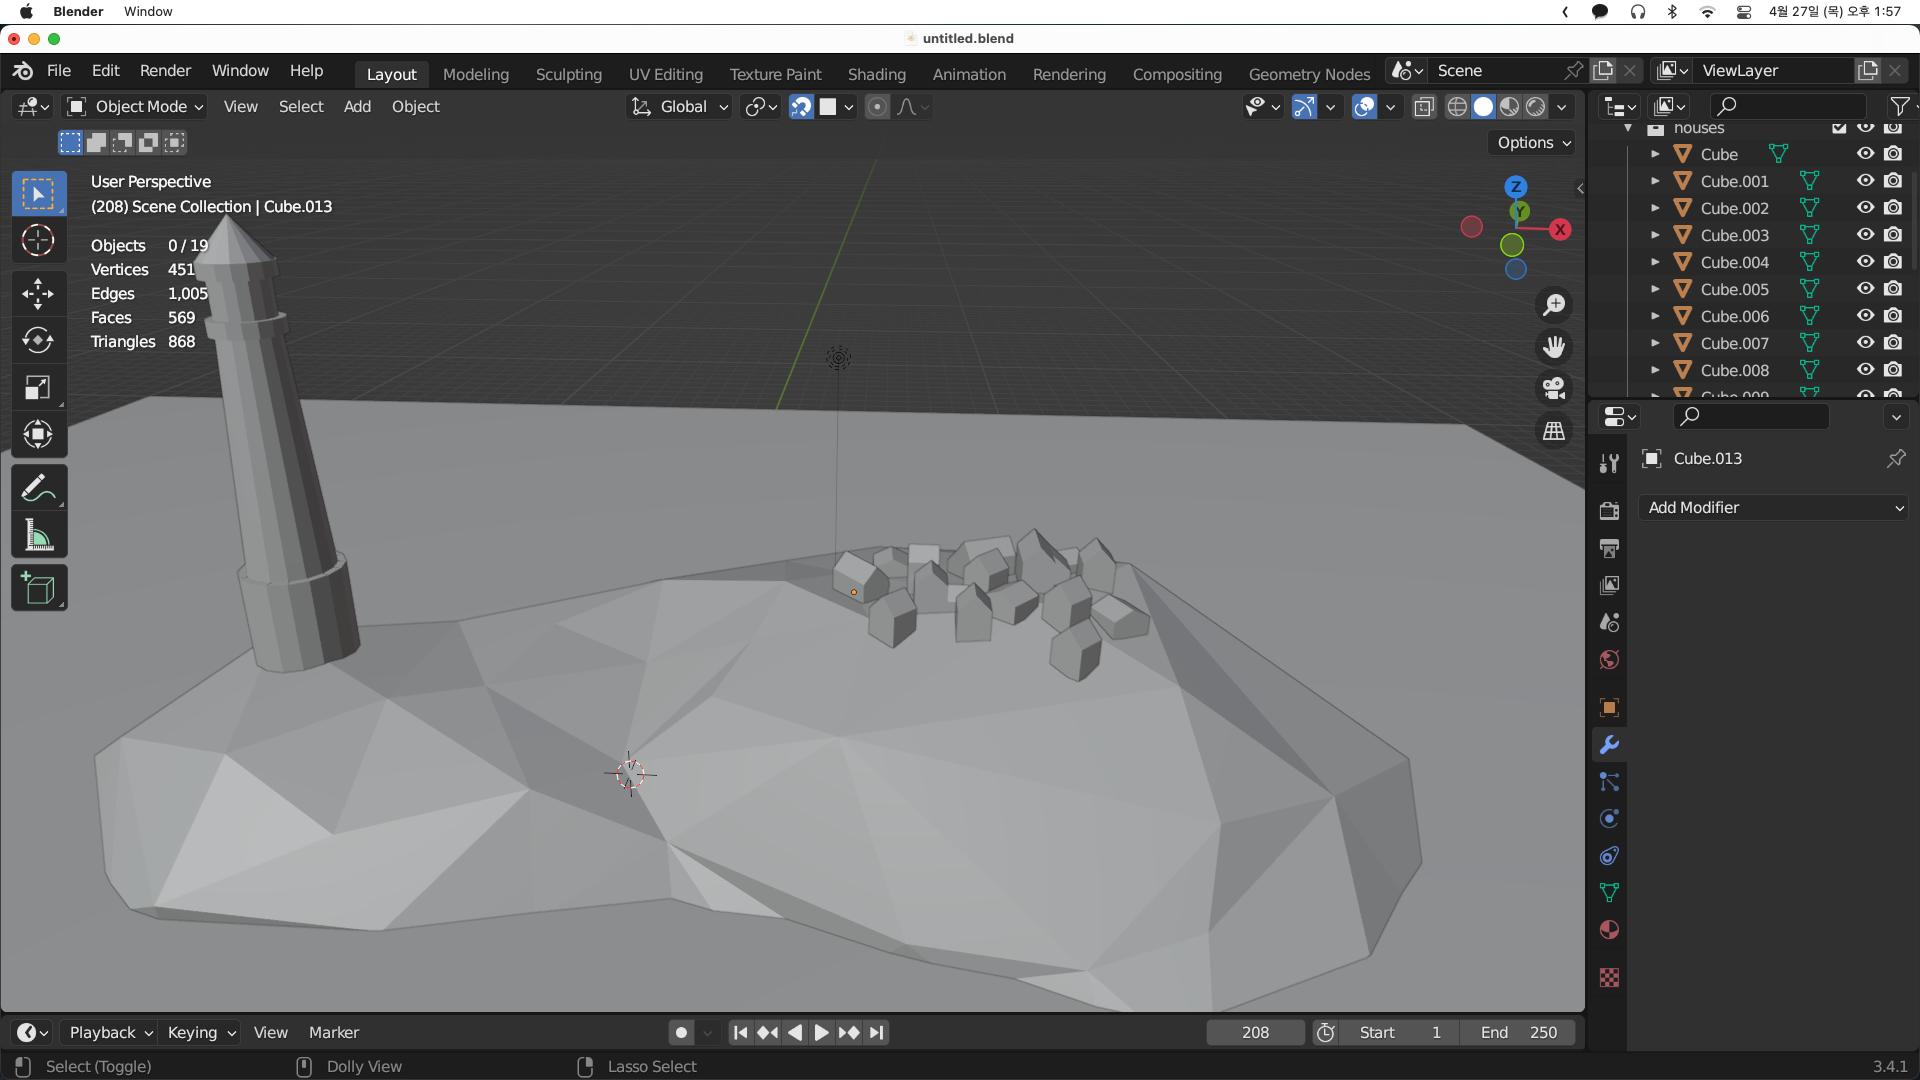Screen dimensions: 1920x1080
Task: Open viewport shading options dropdown arrow
Action: pyautogui.click(x=1562, y=107)
